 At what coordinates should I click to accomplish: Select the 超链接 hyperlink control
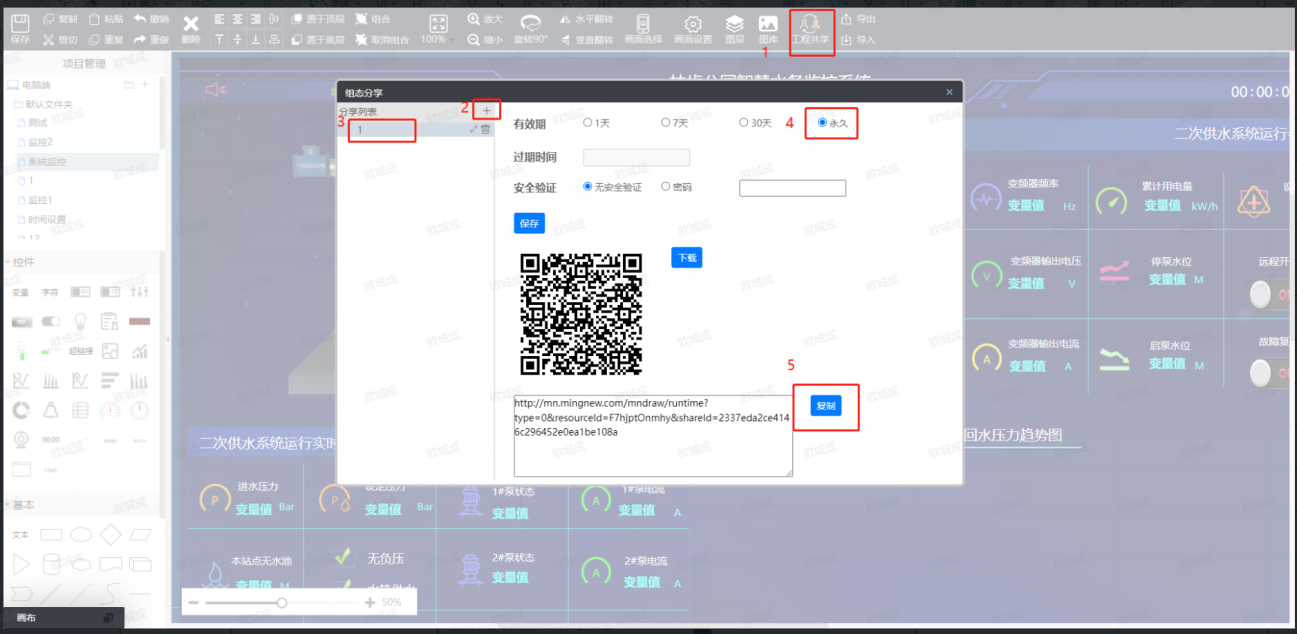(x=80, y=351)
